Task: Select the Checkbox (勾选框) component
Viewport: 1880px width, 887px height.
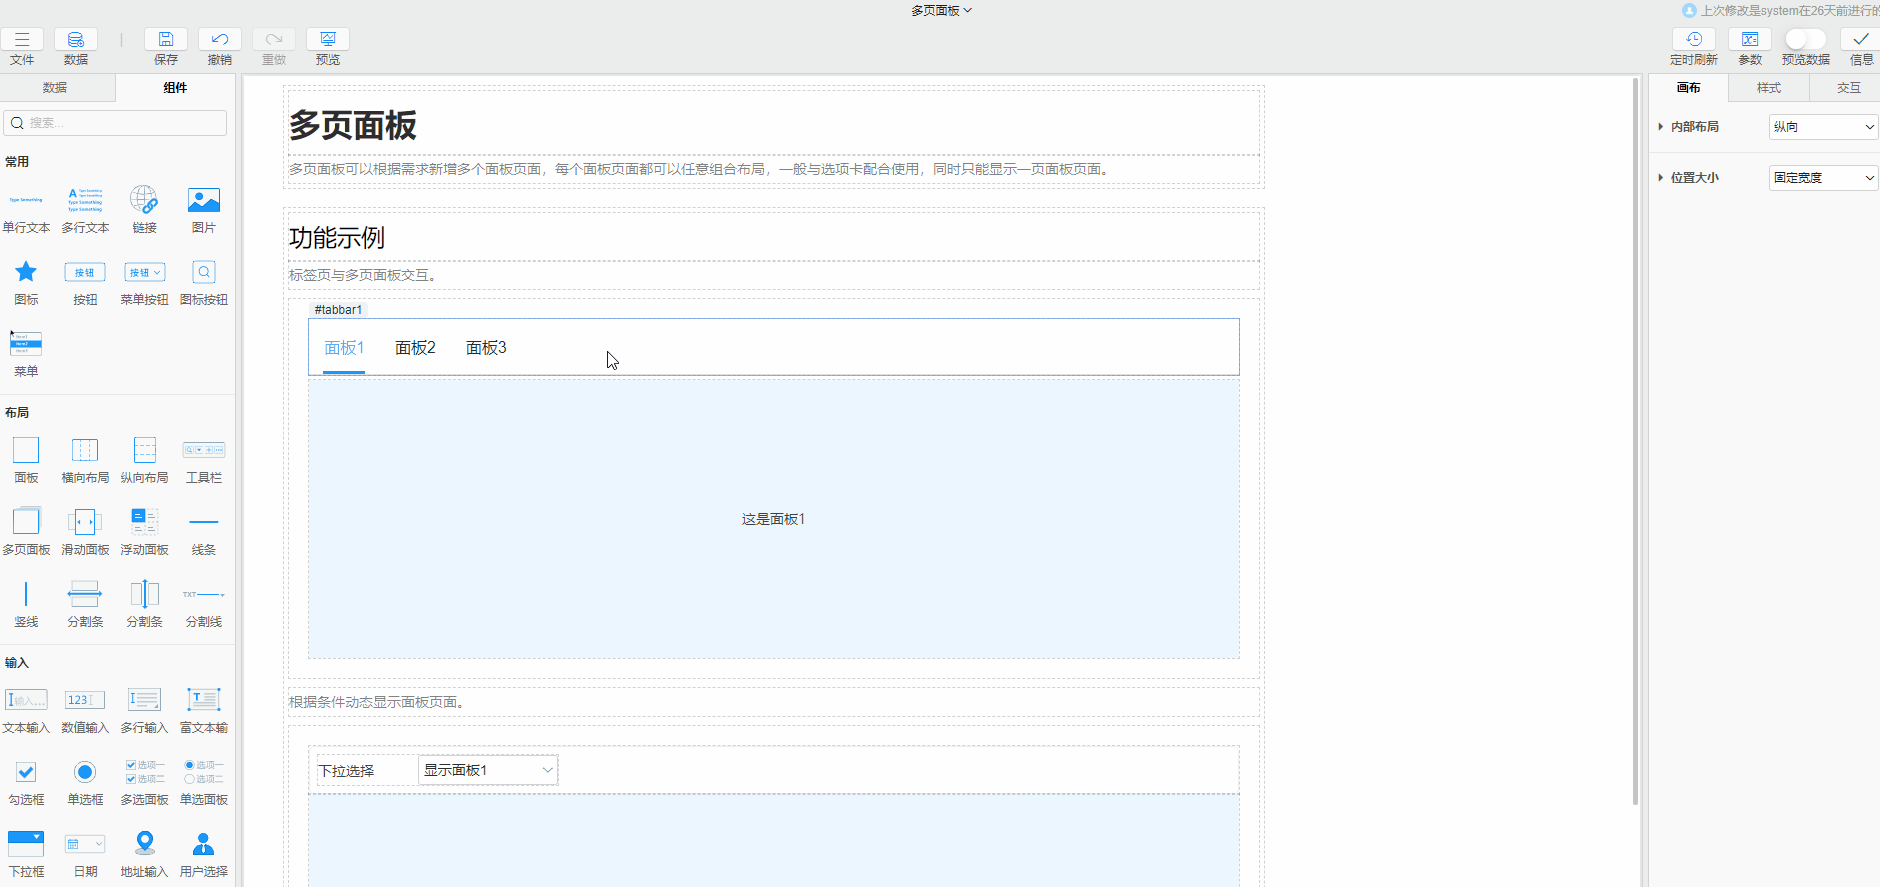Action: (26, 772)
